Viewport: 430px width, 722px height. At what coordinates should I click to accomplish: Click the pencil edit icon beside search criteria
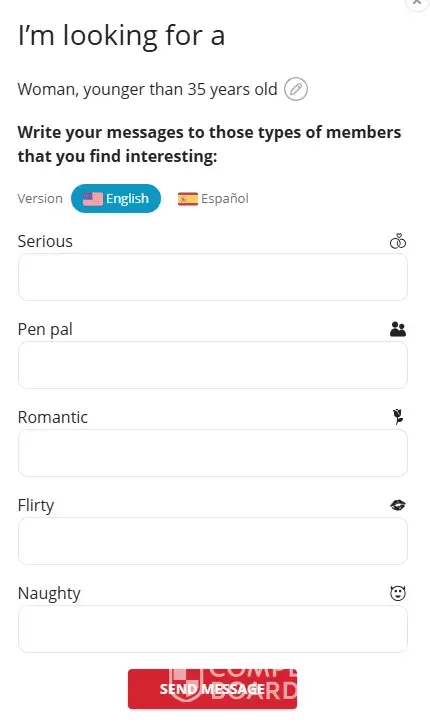pyautogui.click(x=296, y=89)
